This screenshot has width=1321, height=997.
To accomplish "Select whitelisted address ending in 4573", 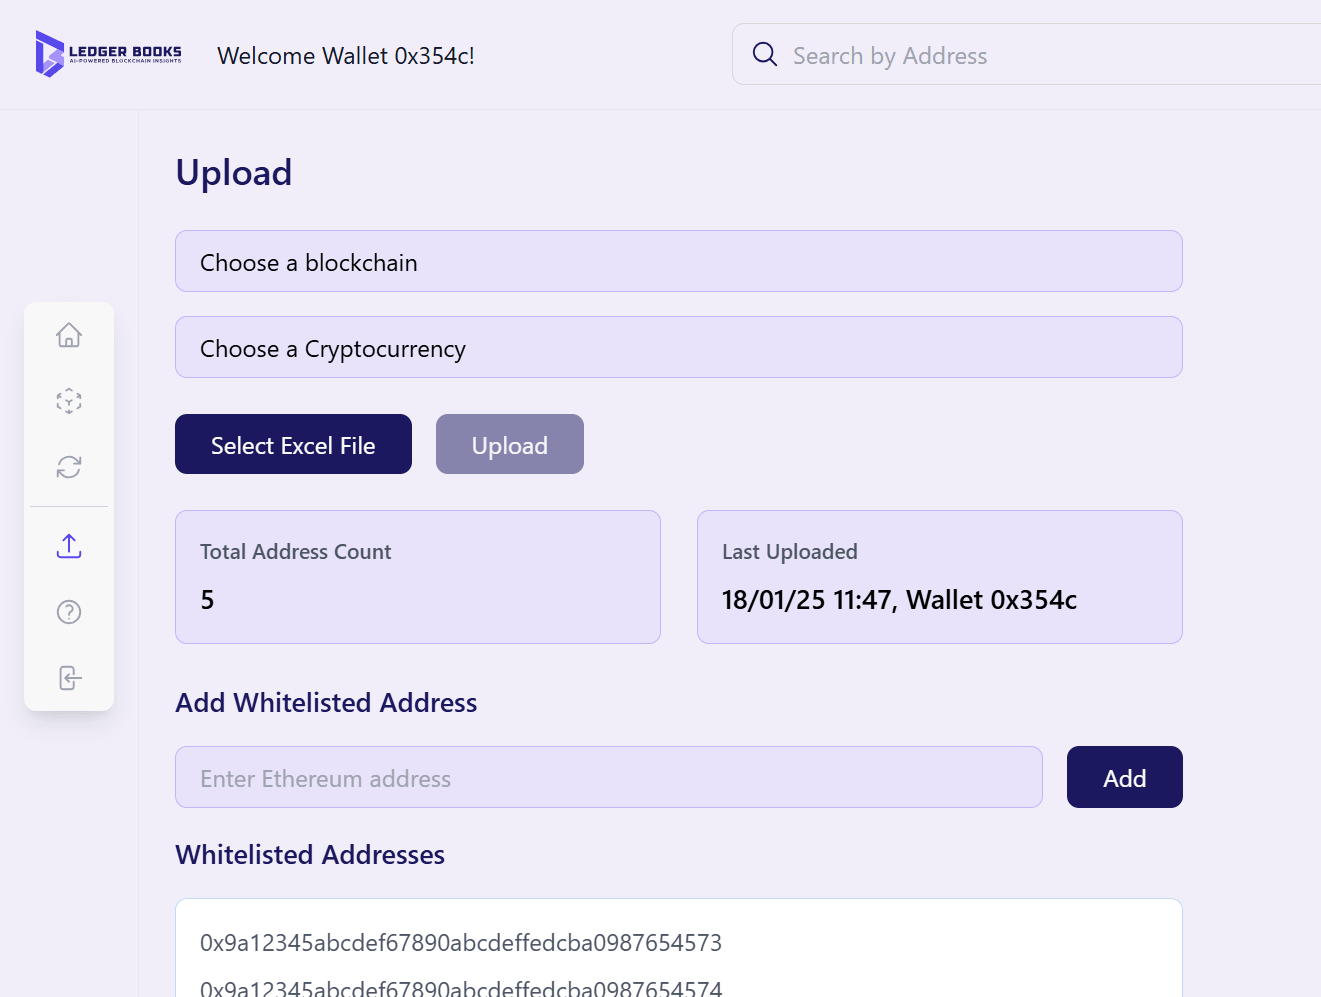I will tap(461, 943).
